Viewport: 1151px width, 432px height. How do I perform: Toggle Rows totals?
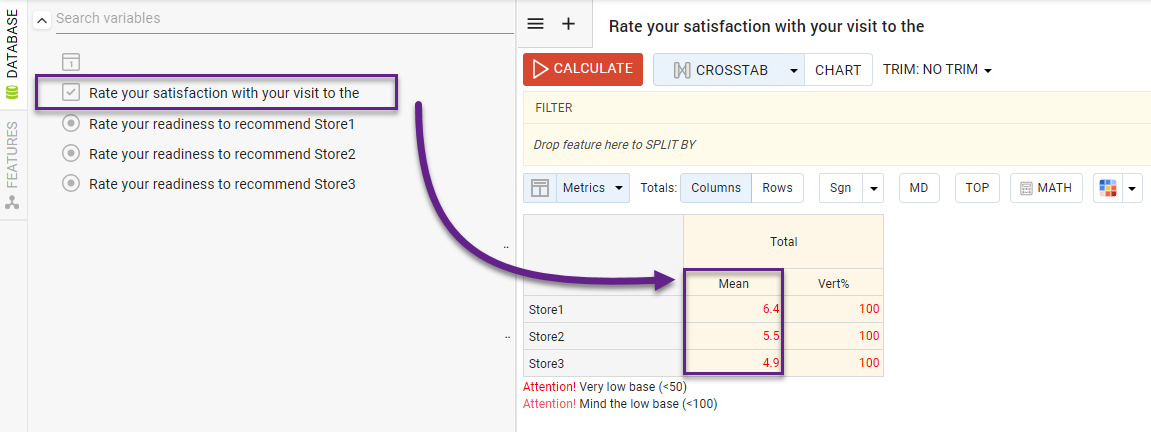(777, 188)
